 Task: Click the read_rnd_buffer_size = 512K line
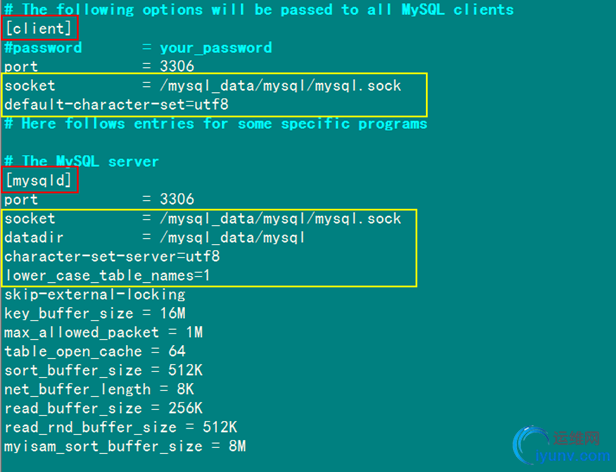[120, 427]
